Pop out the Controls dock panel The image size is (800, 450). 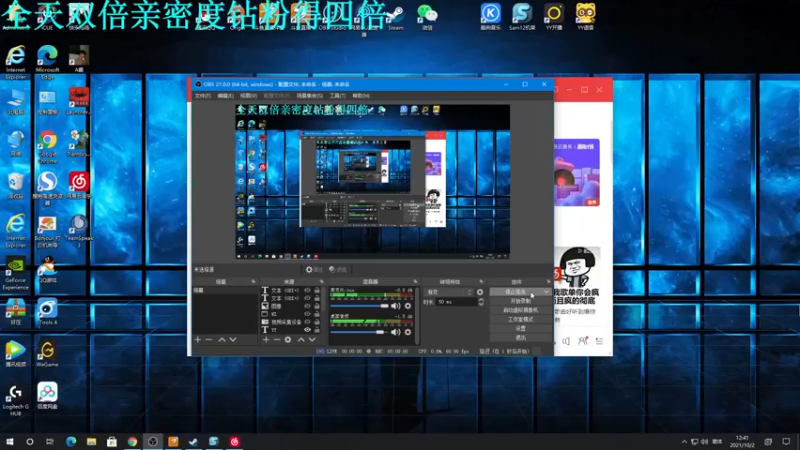coord(548,282)
